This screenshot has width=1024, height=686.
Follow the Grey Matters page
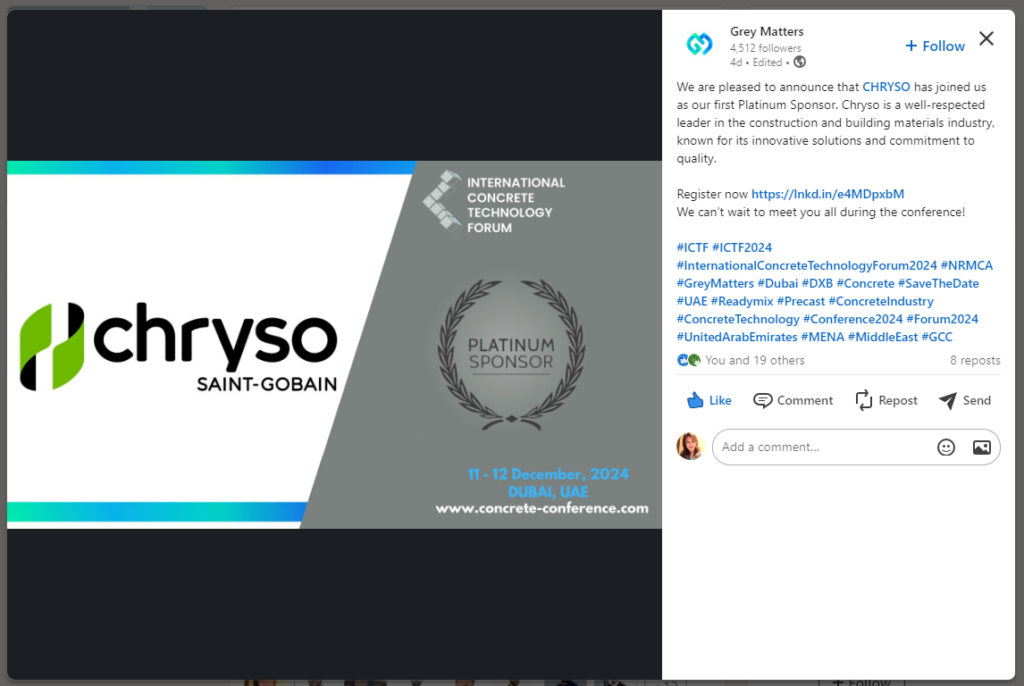click(x=935, y=46)
